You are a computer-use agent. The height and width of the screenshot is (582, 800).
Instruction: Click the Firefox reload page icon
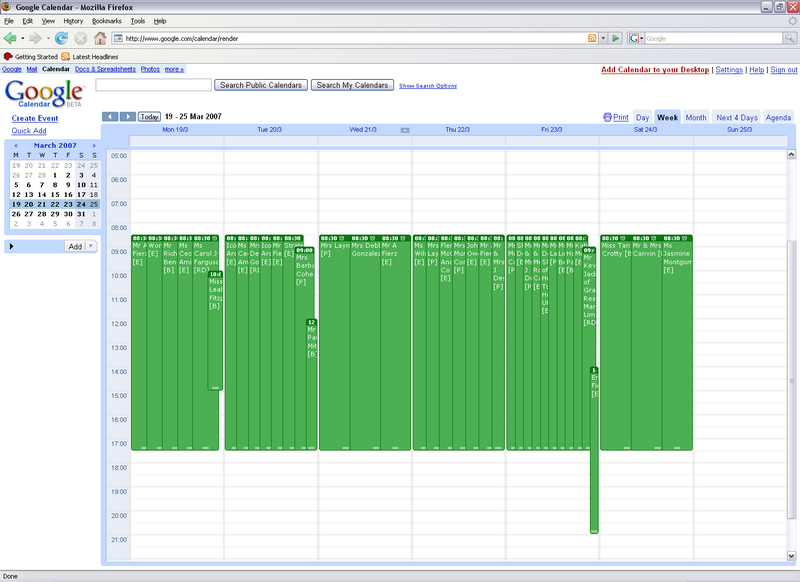point(61,38)
